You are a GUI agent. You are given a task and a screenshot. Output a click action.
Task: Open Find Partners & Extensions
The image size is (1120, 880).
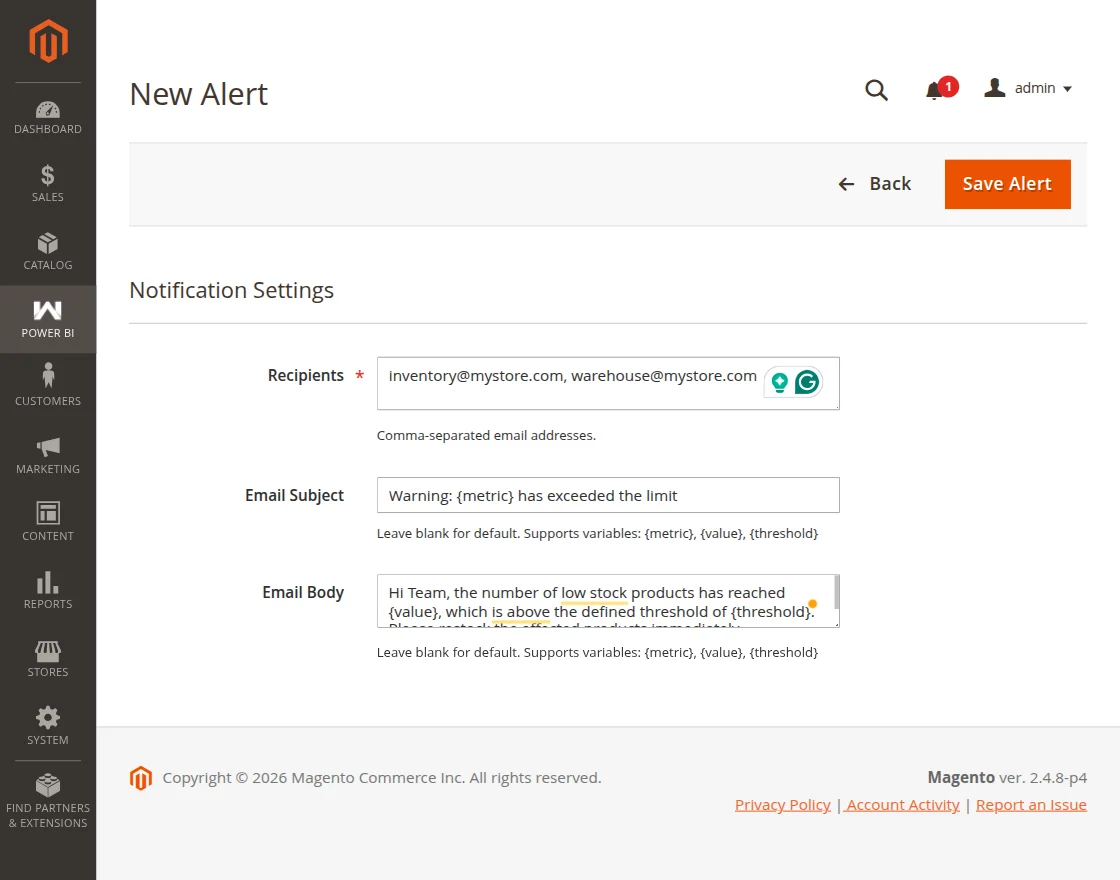[48, 801]
